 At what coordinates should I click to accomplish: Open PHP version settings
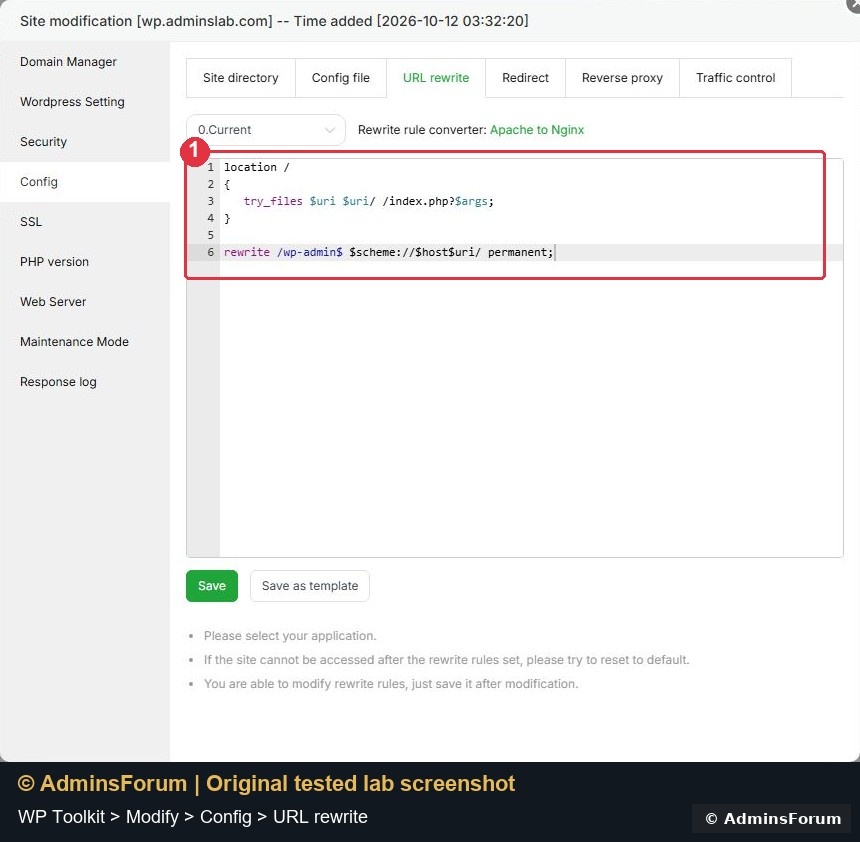point(54,262)
